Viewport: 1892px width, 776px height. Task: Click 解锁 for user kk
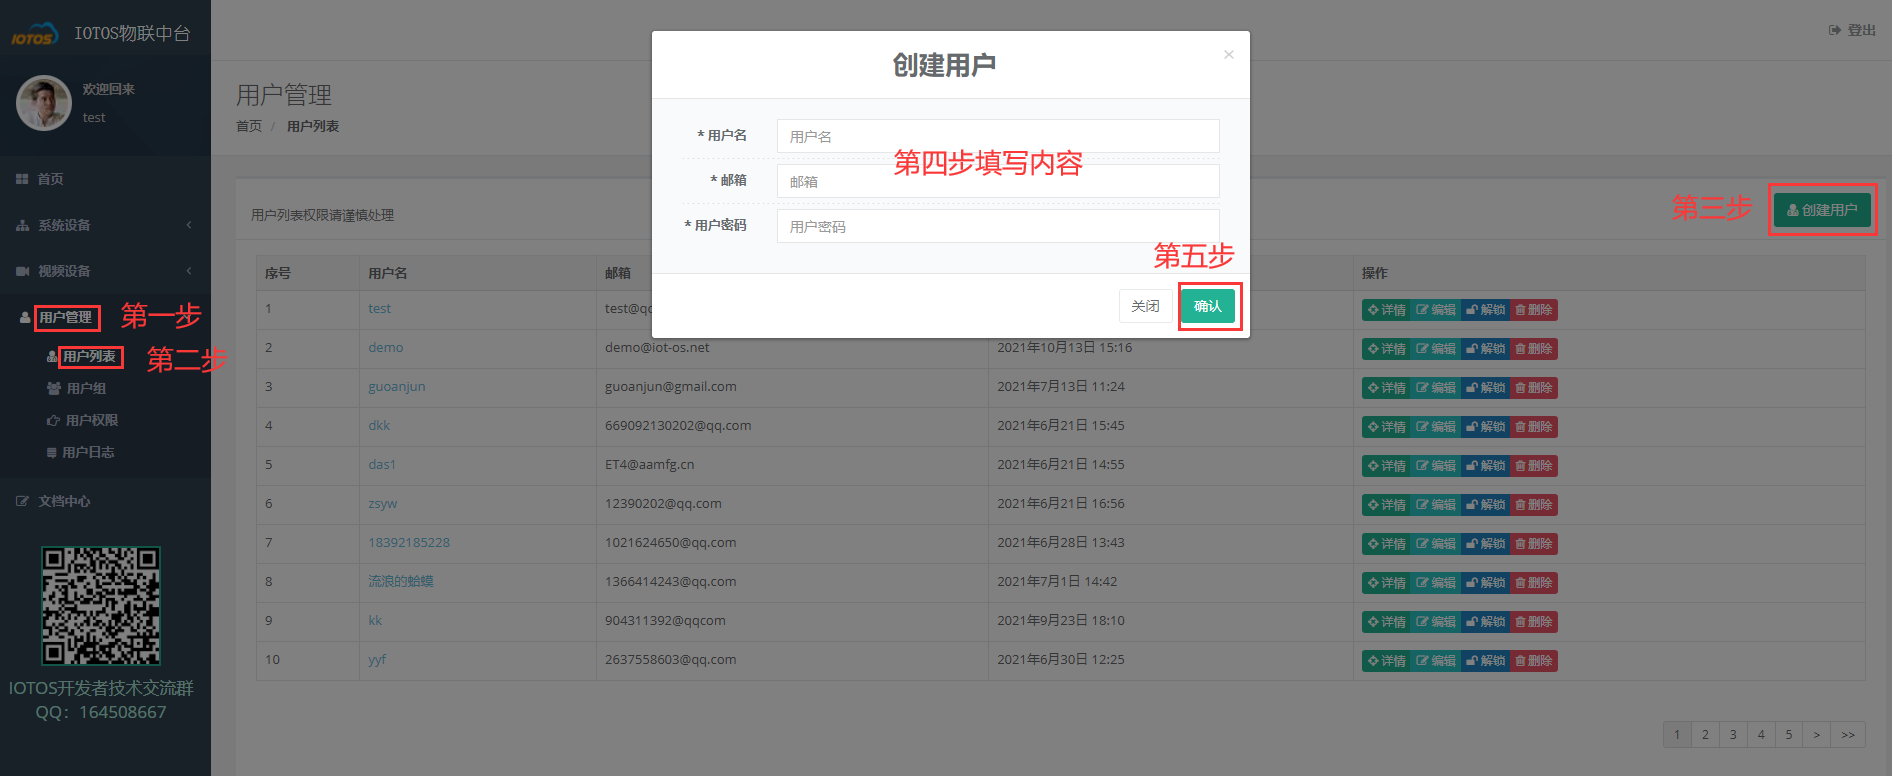[x=1485, y=622]
